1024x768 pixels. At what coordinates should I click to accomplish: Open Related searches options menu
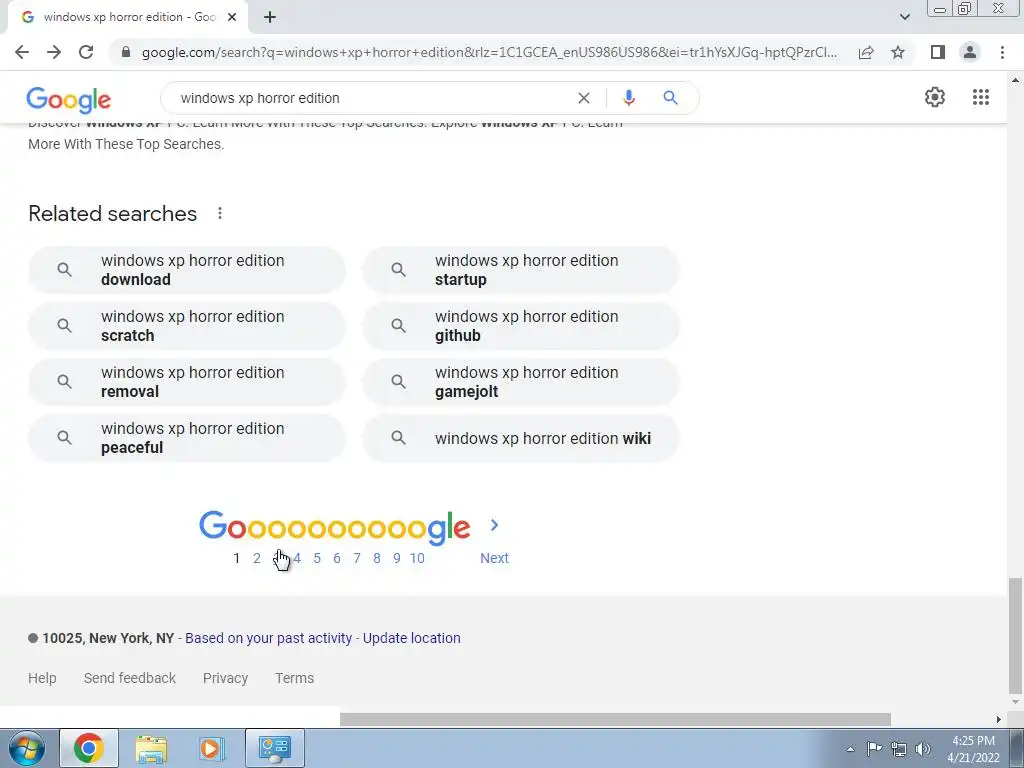[x=220, y=214]
